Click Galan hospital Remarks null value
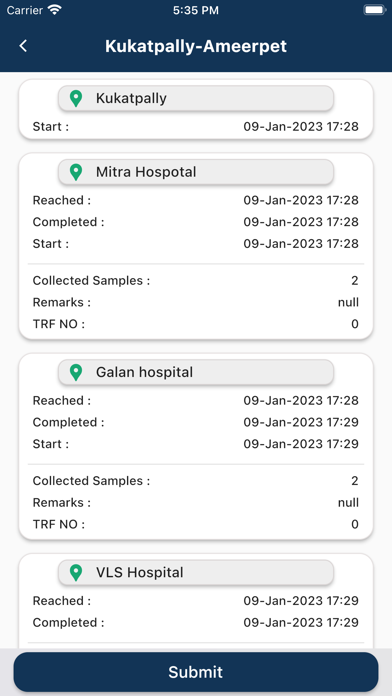392x696 pixels. (x=348, y=502)
